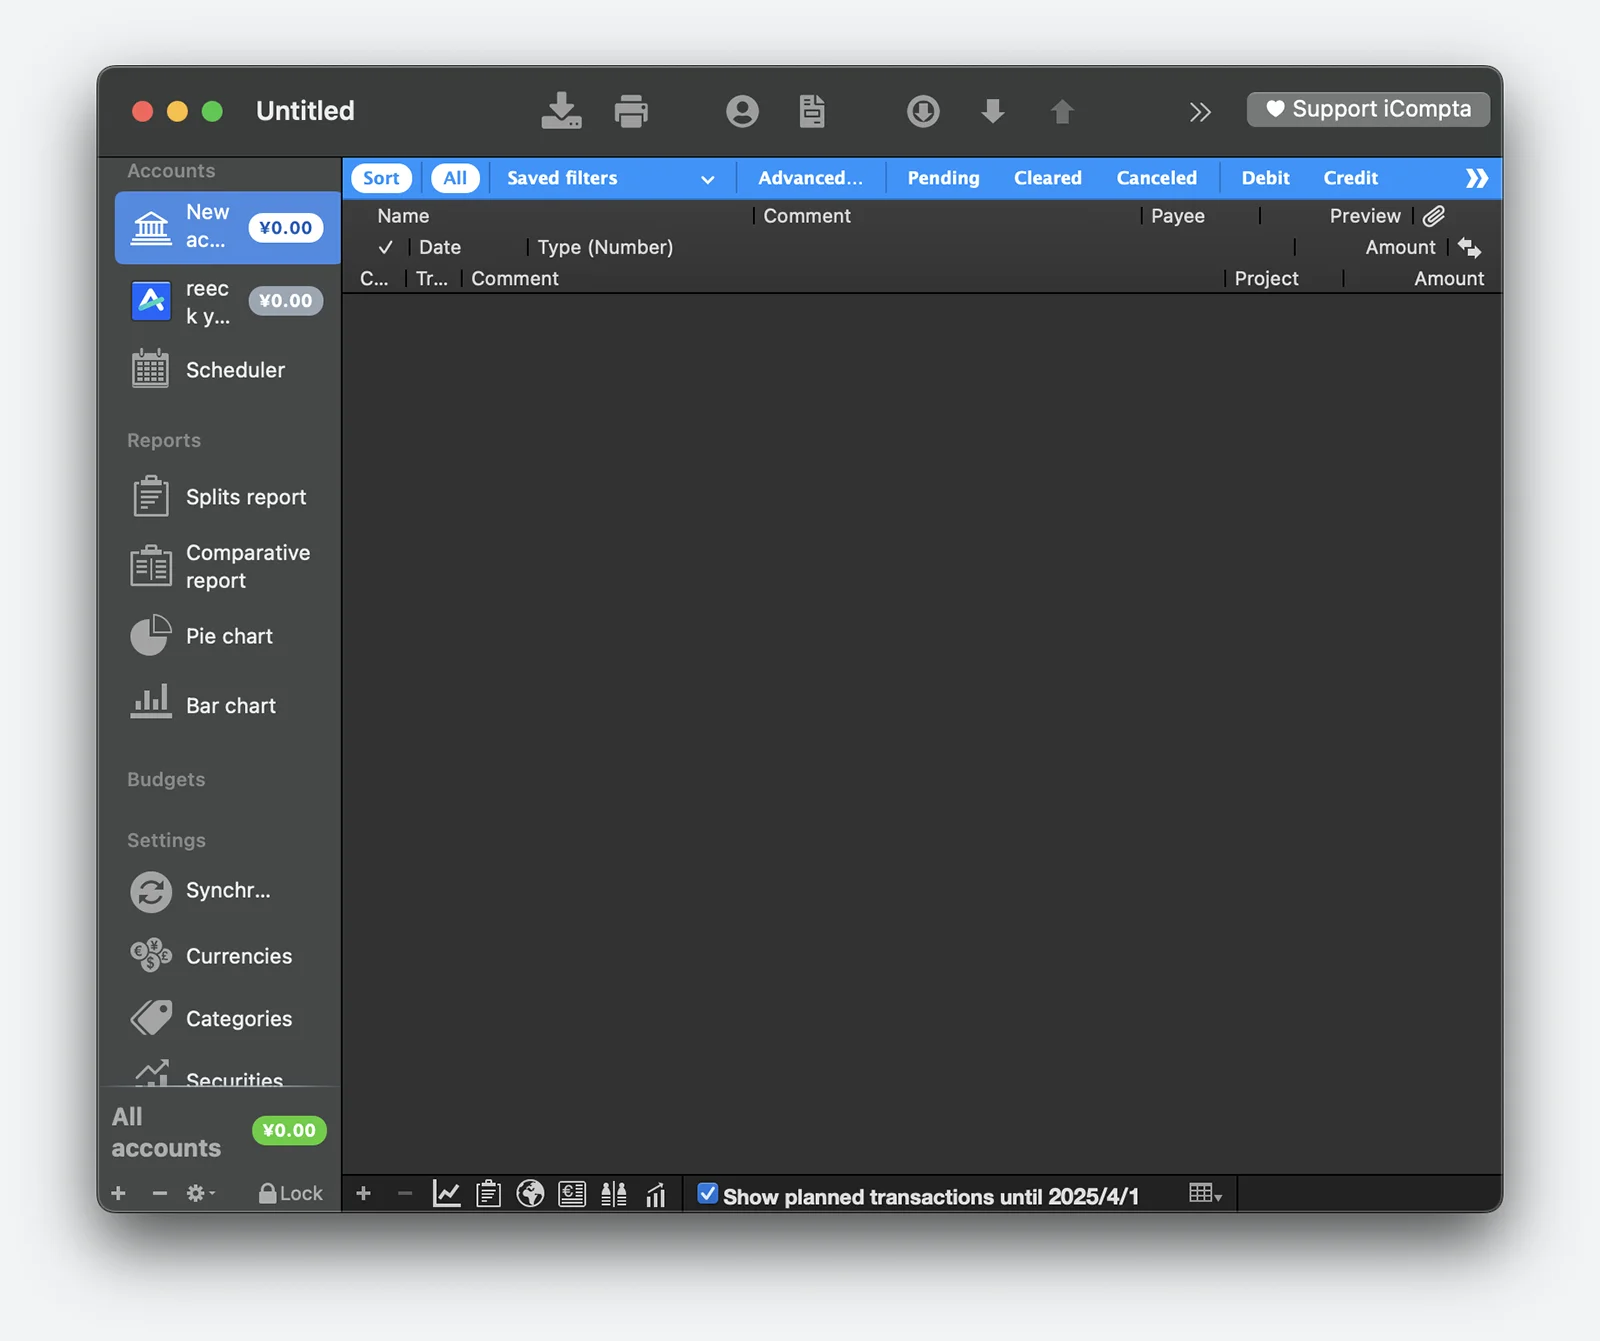Image resolution: width=1600 pixels, height=1341 pixels.
Task: Click the Untitled window title
Action: [305, 110]
